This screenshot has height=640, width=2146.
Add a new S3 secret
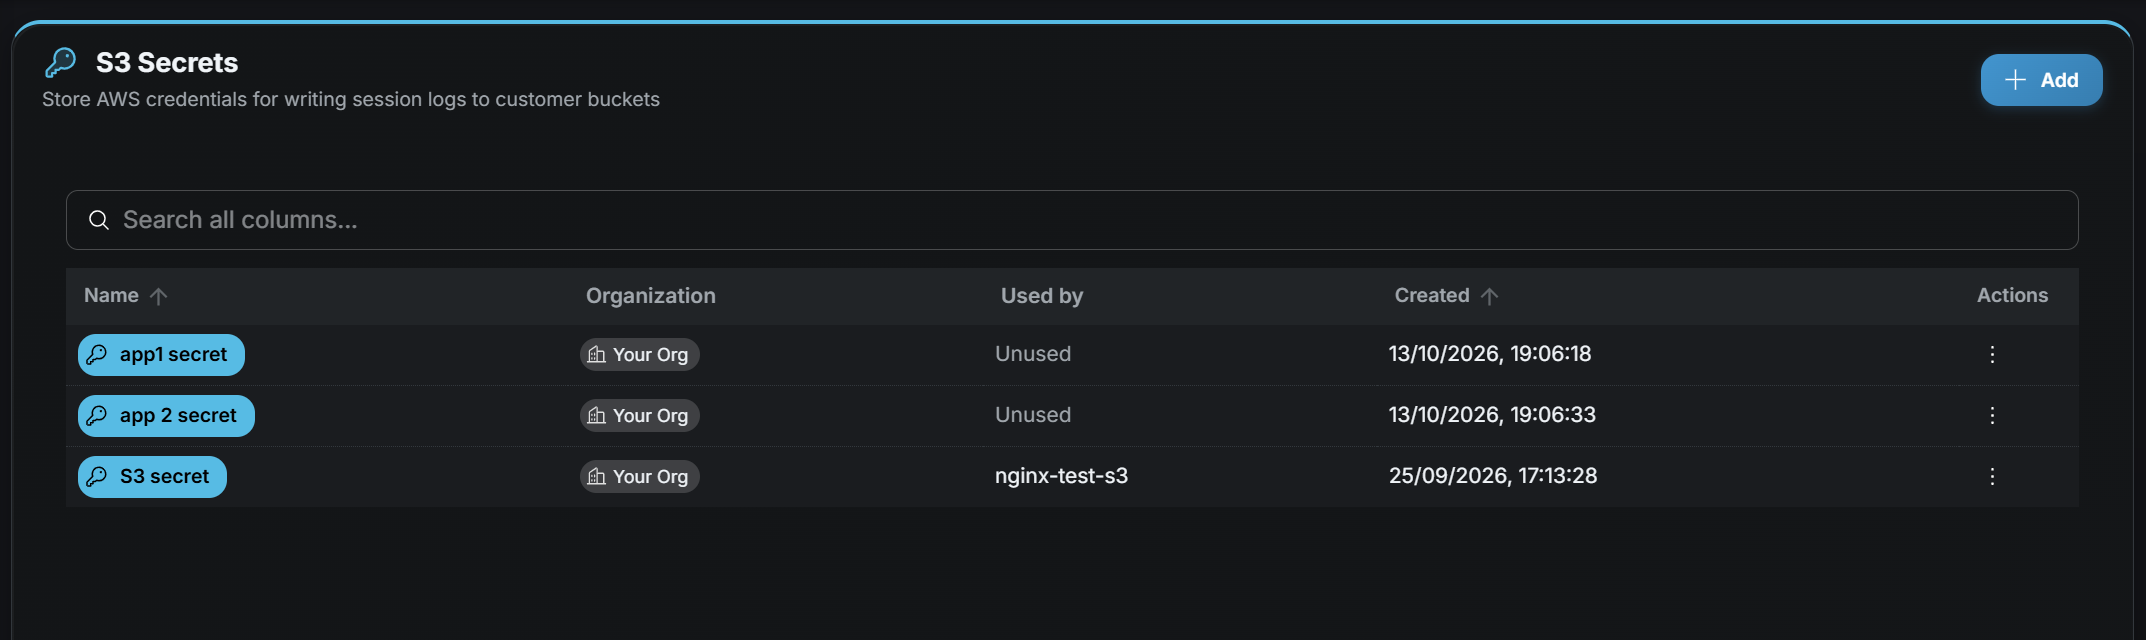pos(2041,80)
